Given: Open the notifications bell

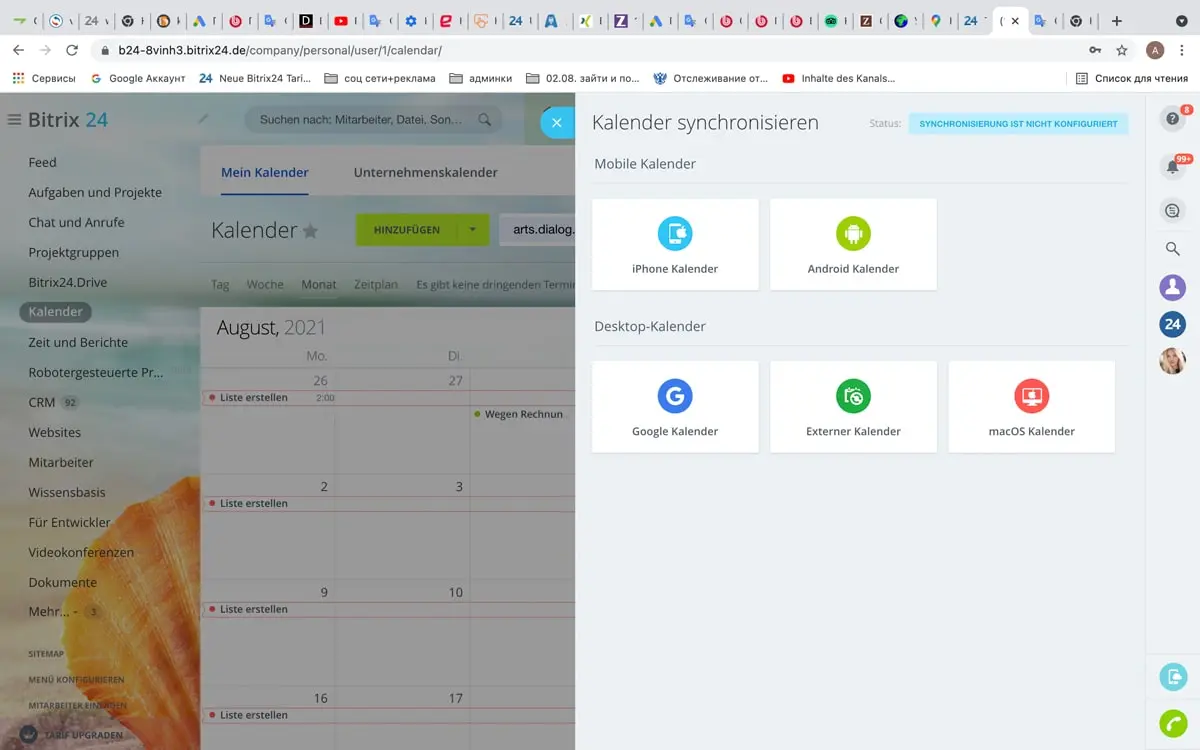Looking at the screenshot, I should click(x=1172, y=167).
